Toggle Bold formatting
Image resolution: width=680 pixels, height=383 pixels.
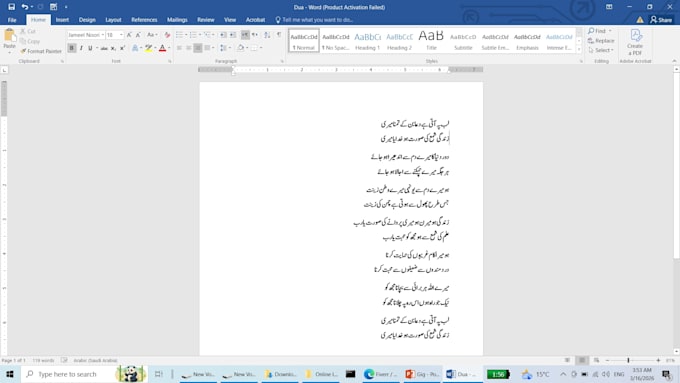click(x=72, y=48)
